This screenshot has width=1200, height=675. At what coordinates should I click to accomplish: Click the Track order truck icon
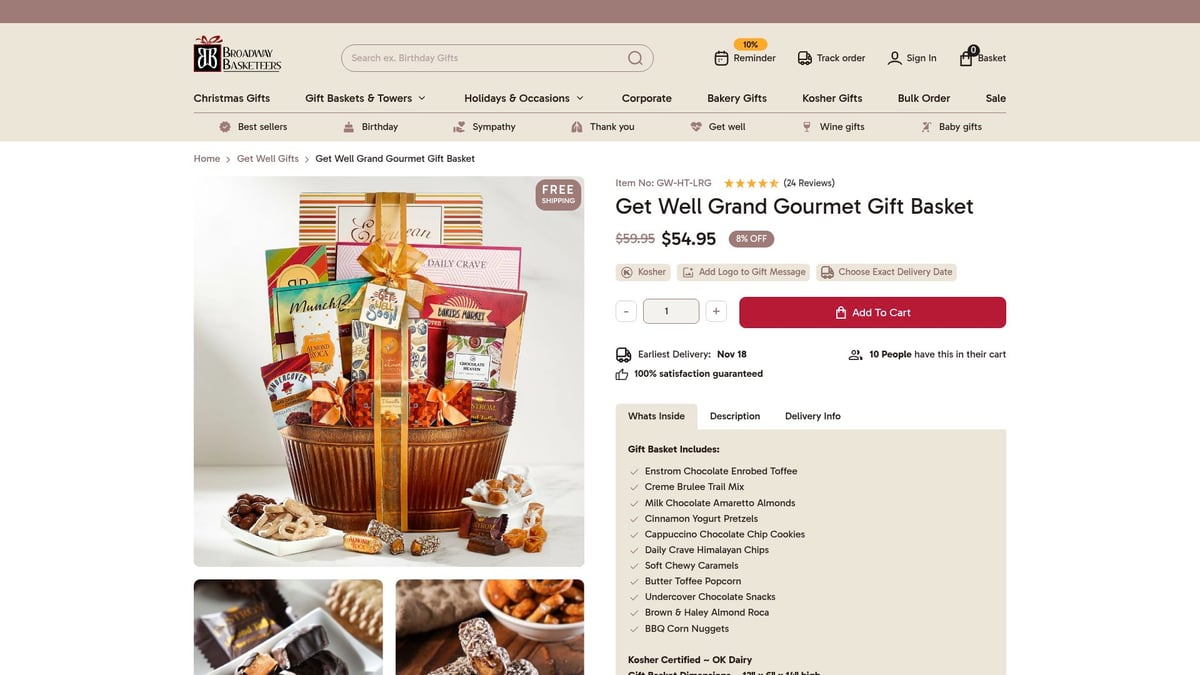[804, 58]
